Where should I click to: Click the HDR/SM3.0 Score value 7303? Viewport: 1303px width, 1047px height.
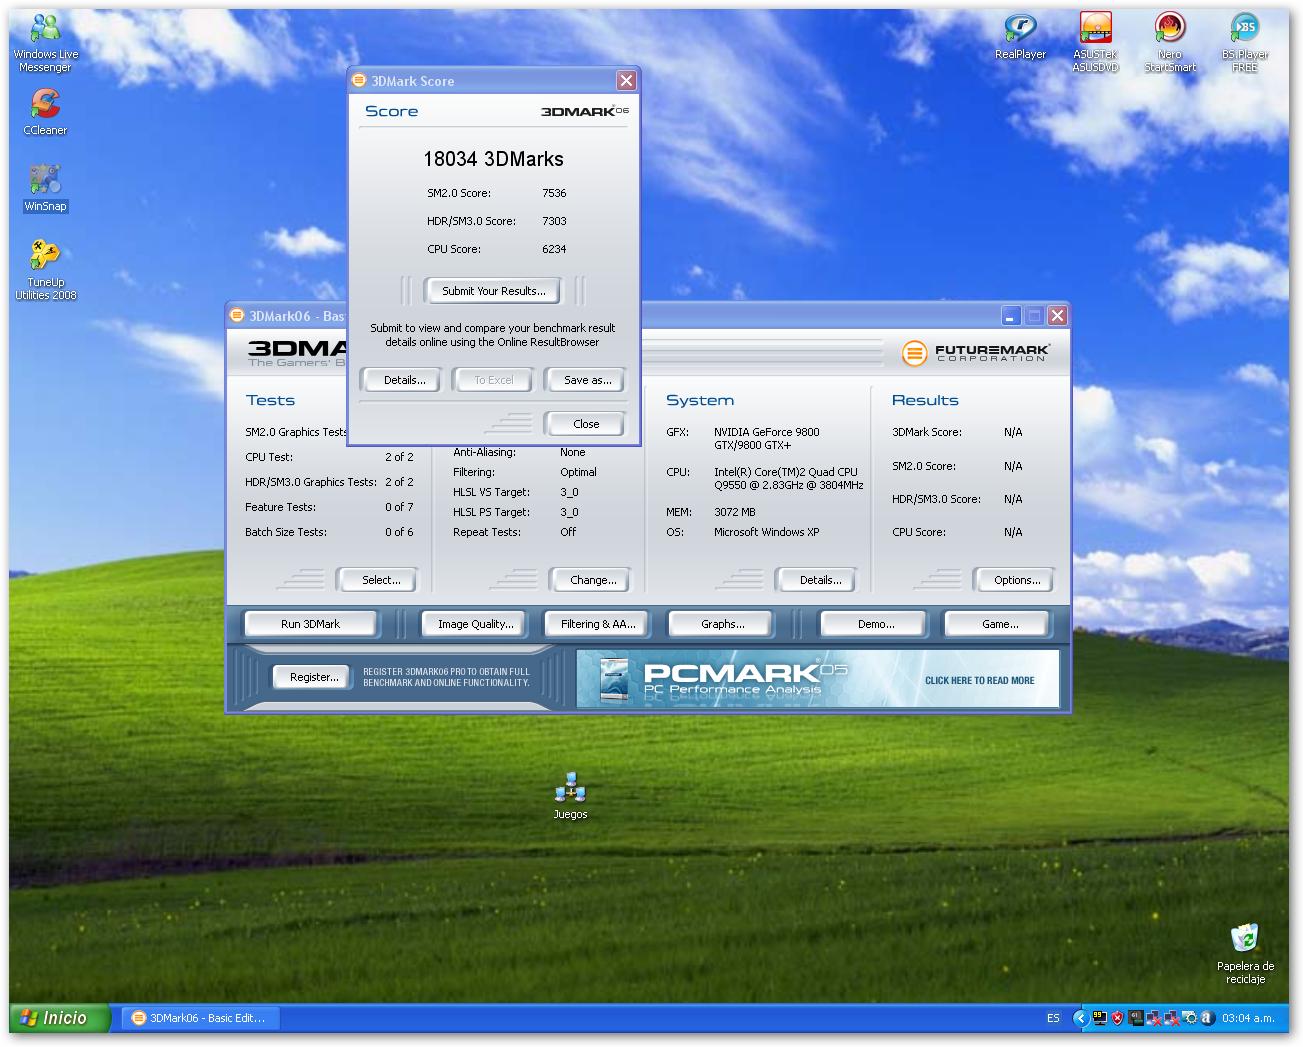click(x=554, y=221)
